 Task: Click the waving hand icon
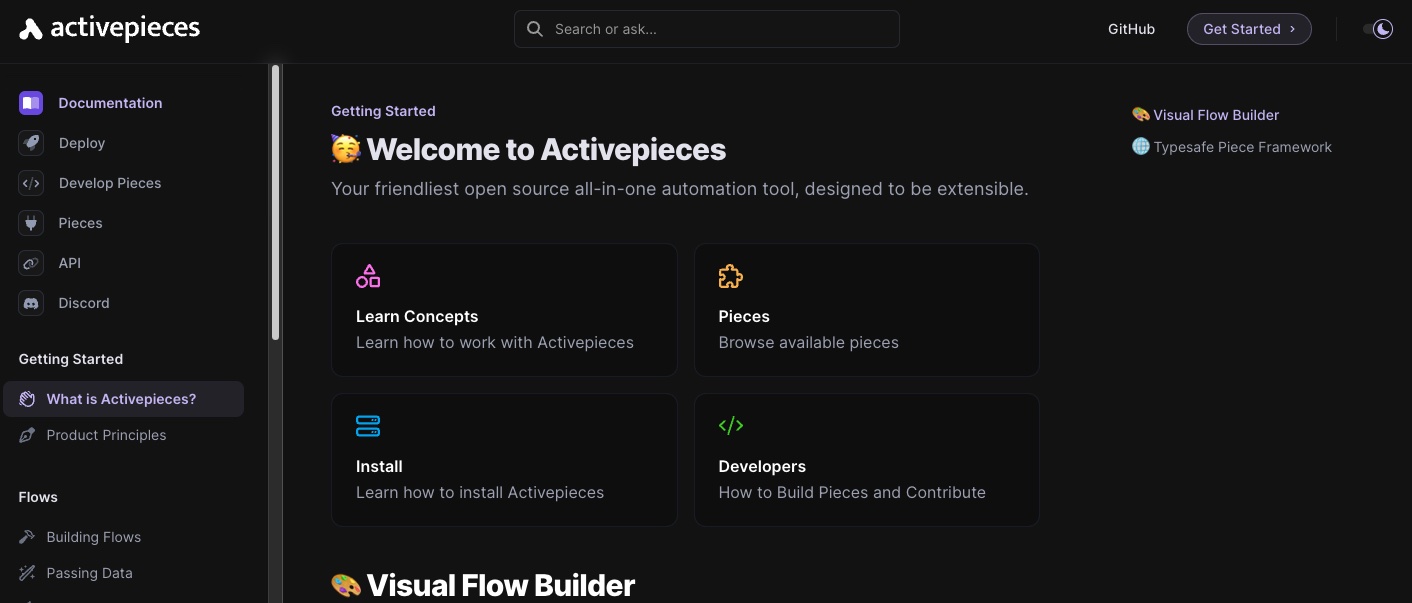pyautogui.click(x=27, y=399)
